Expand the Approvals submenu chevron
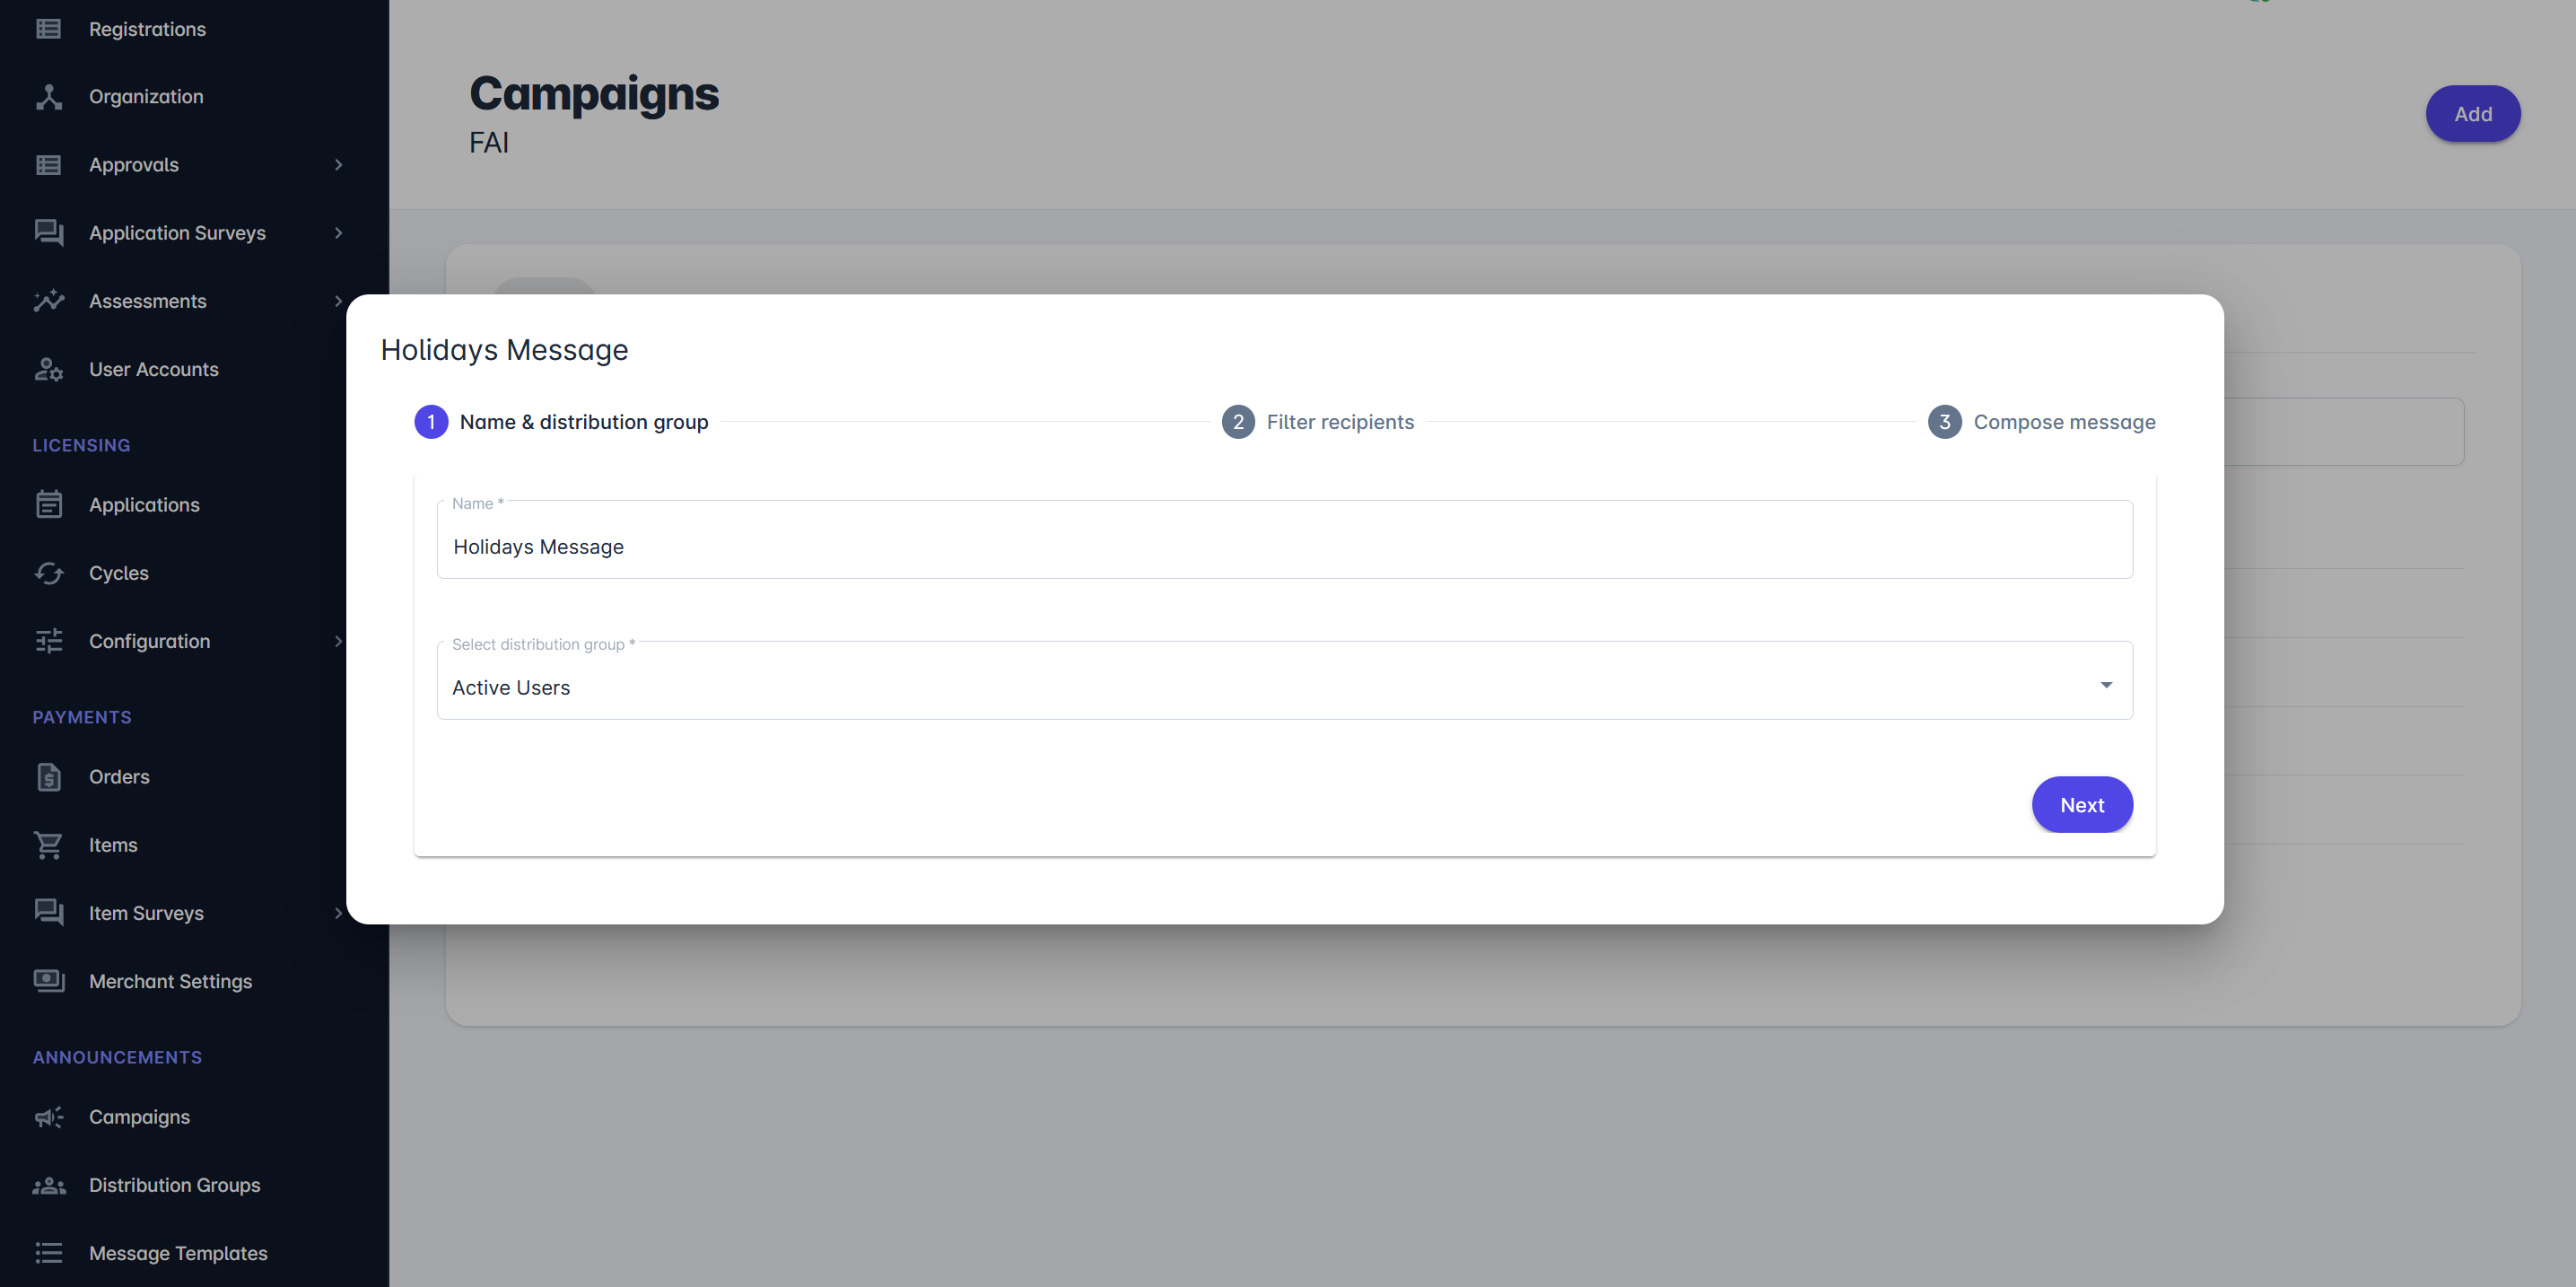Screen dimensions: 2576x1287 coord(338,165)
